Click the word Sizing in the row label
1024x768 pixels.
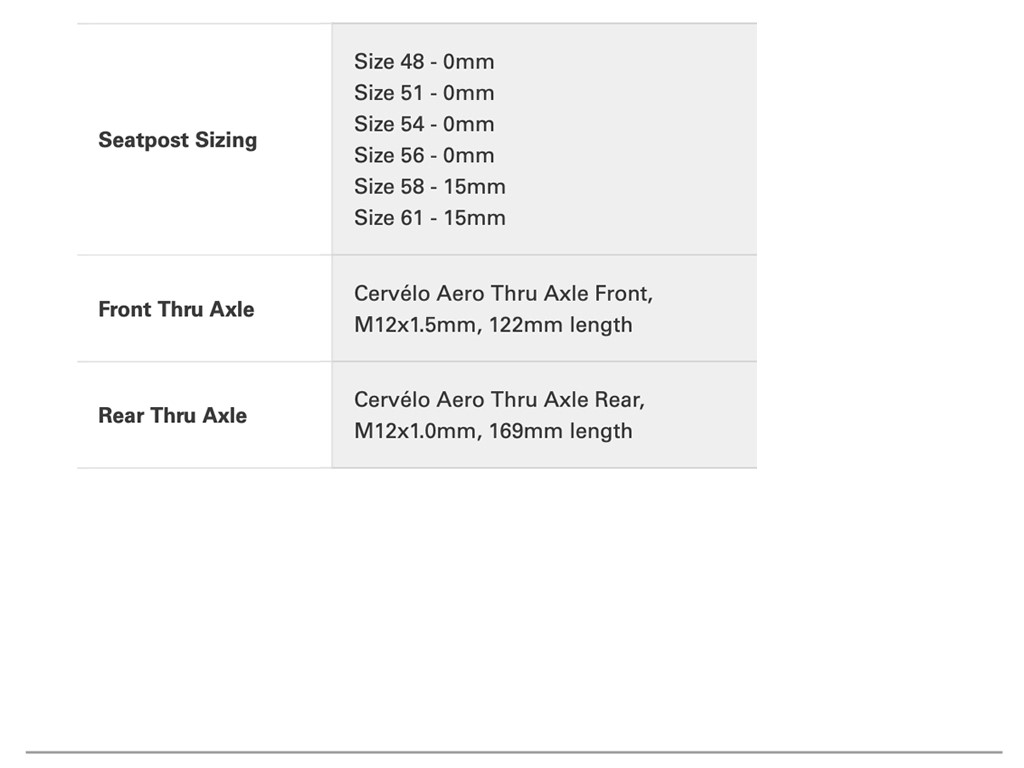[225, 140]
